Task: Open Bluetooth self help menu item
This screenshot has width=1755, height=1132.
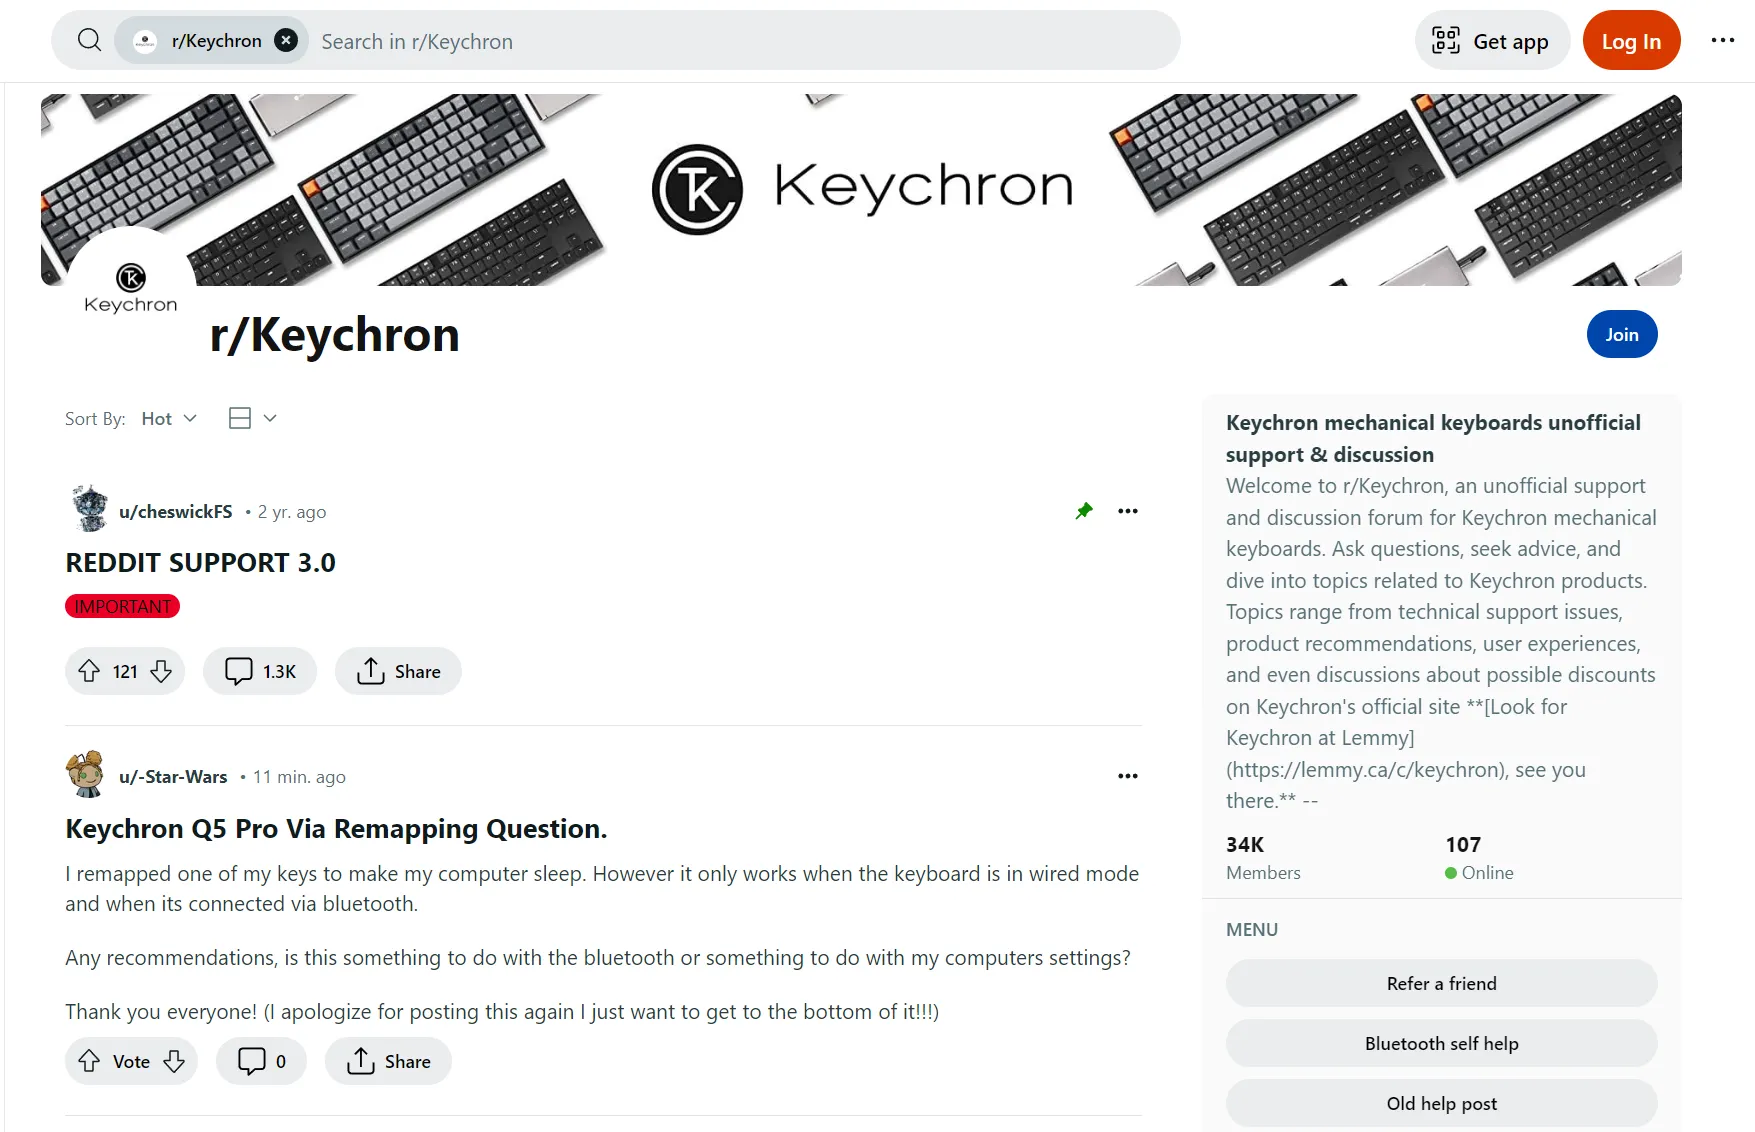Action: (x=1441, y=1043)
